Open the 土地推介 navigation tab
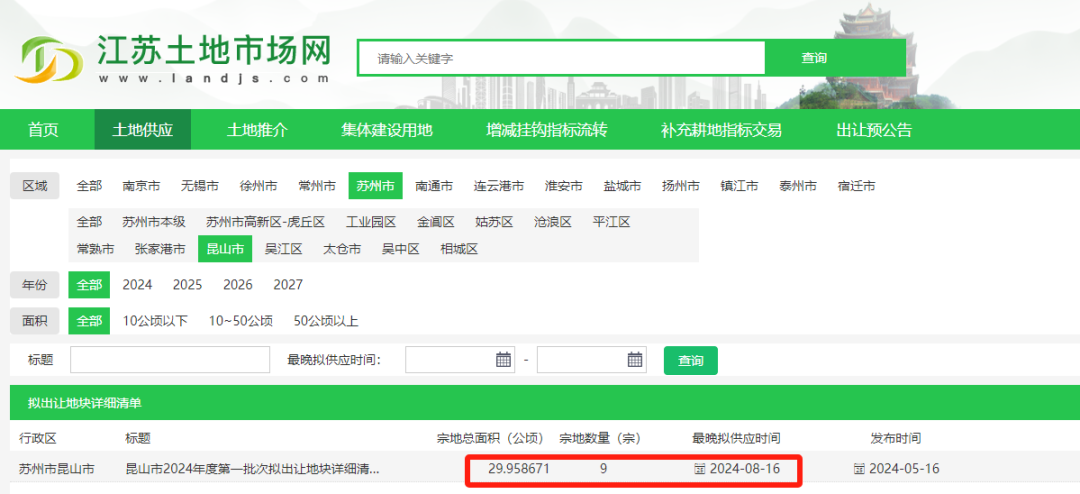 pyautogui.click(x=257, y=130)
